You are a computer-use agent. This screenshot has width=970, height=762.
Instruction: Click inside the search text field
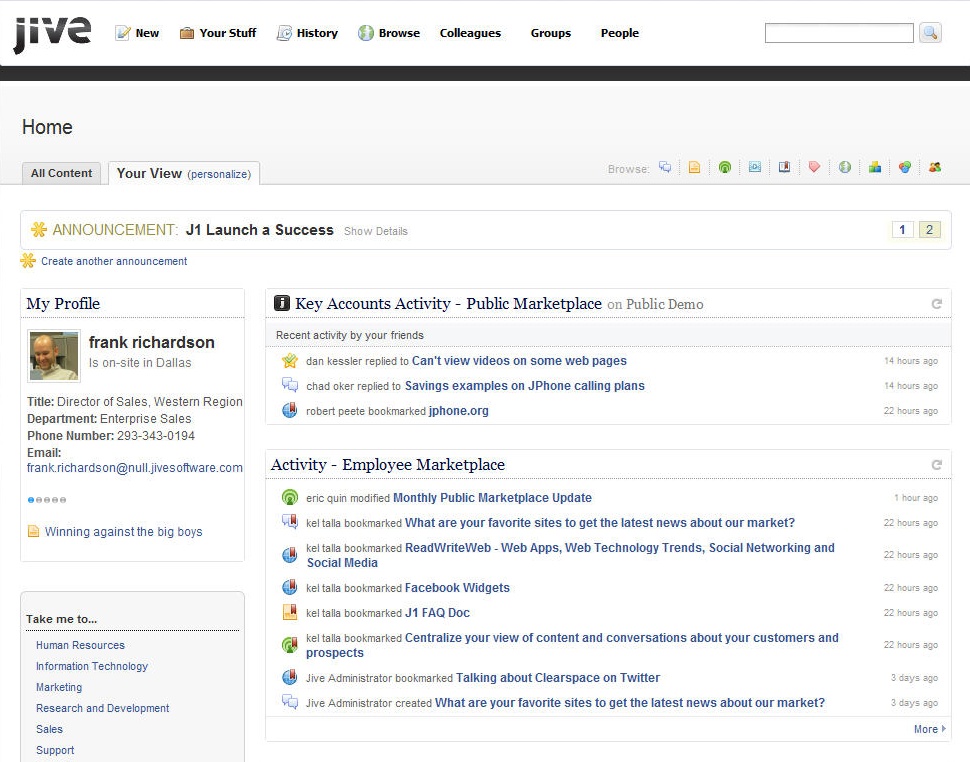click(838, 33)
